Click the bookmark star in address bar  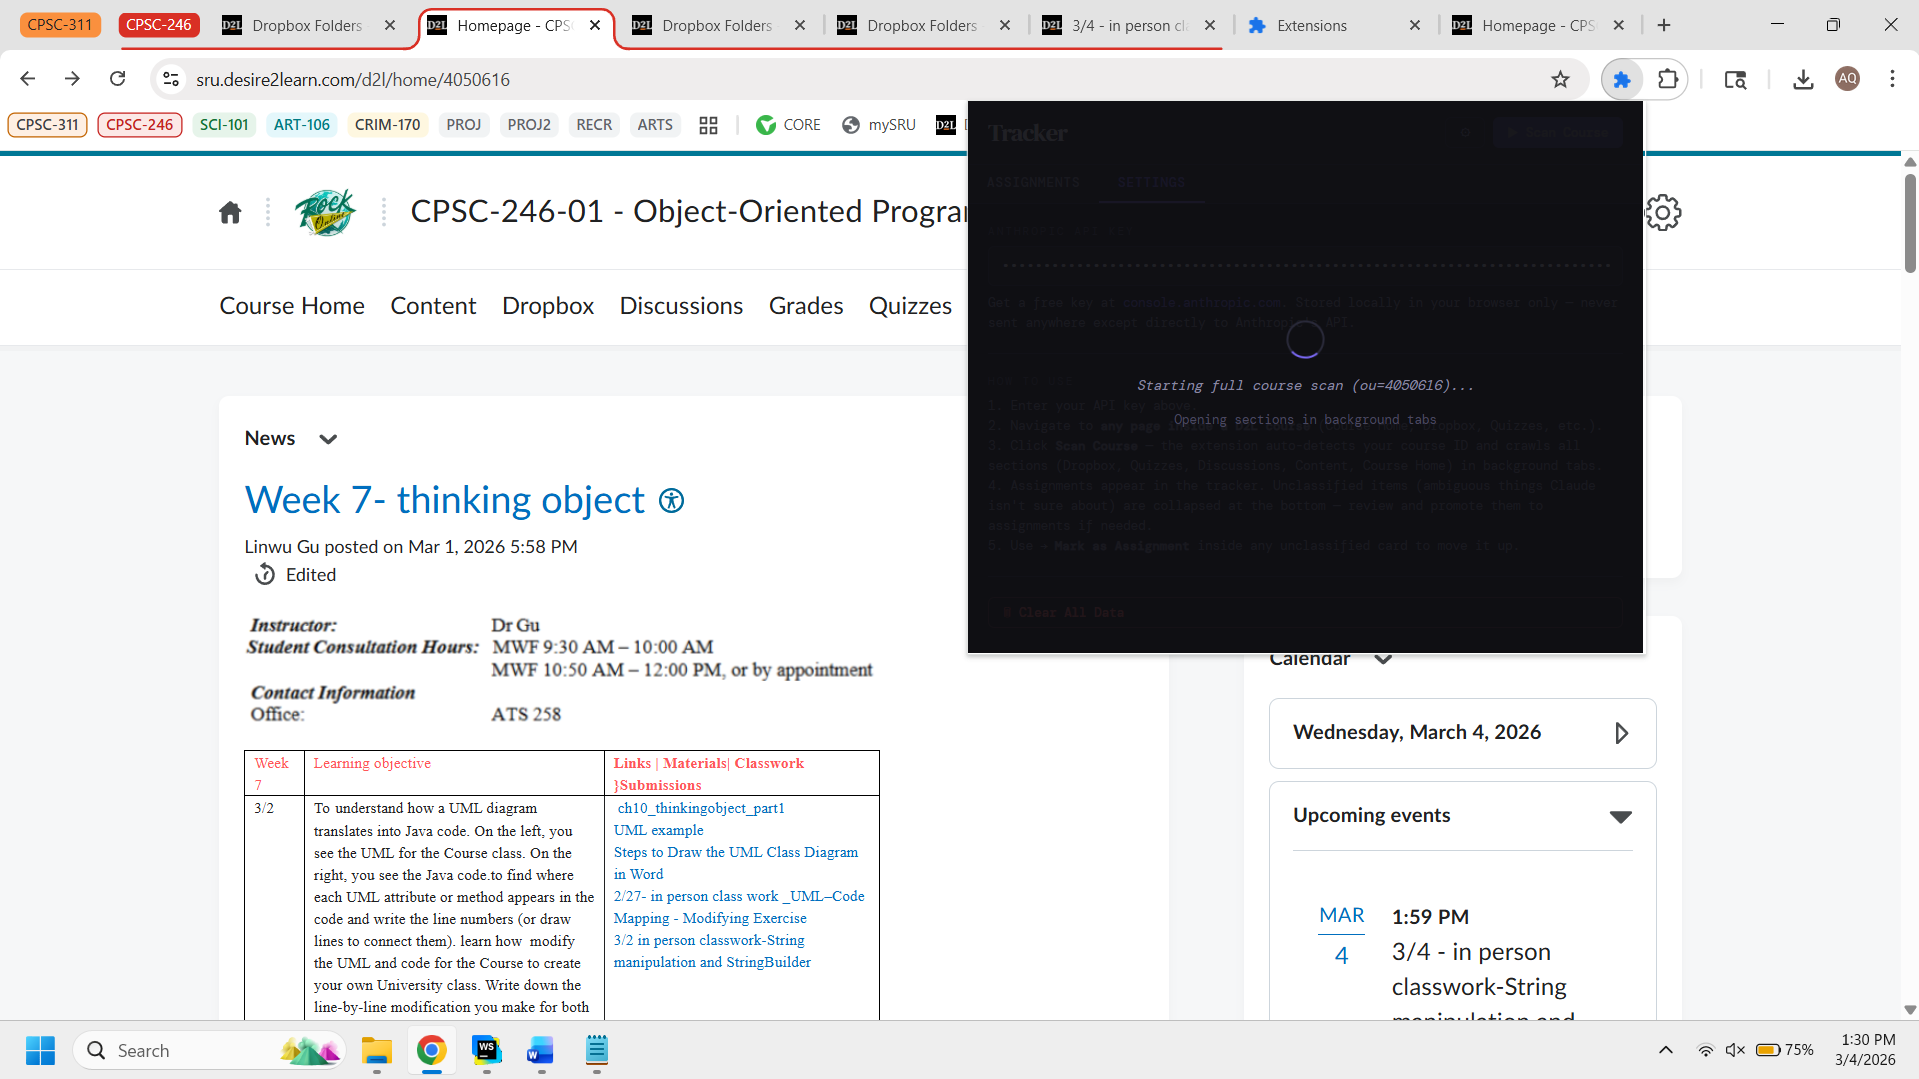coord(1560,80)
